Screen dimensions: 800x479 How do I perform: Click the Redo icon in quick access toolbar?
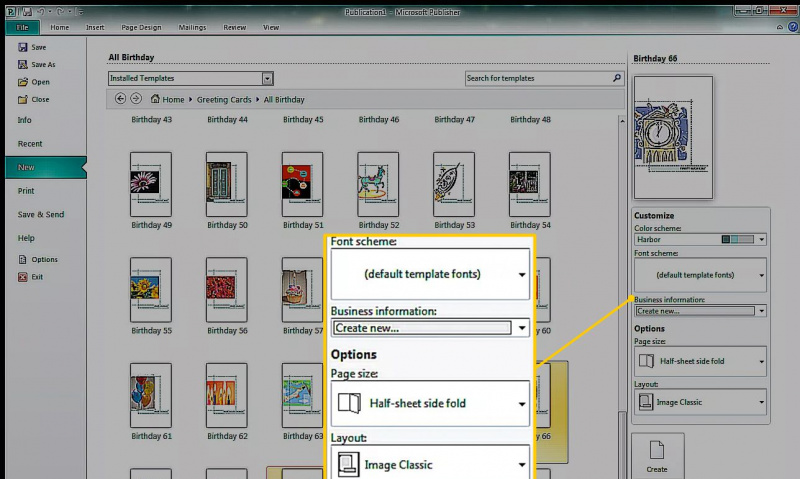click(59, 11)
